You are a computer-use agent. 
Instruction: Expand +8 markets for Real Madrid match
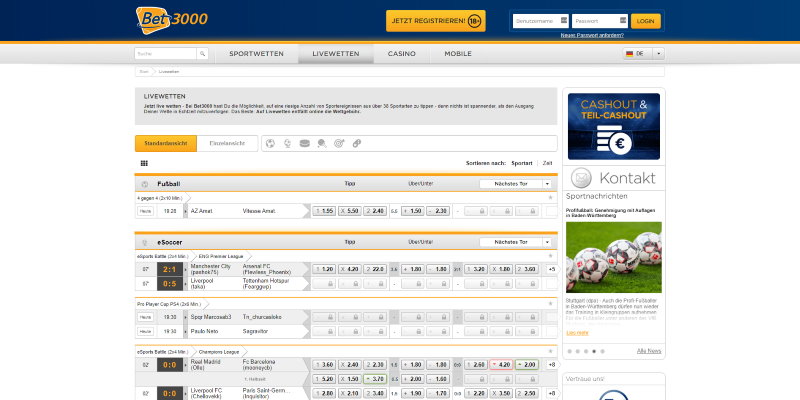(552, 365)
